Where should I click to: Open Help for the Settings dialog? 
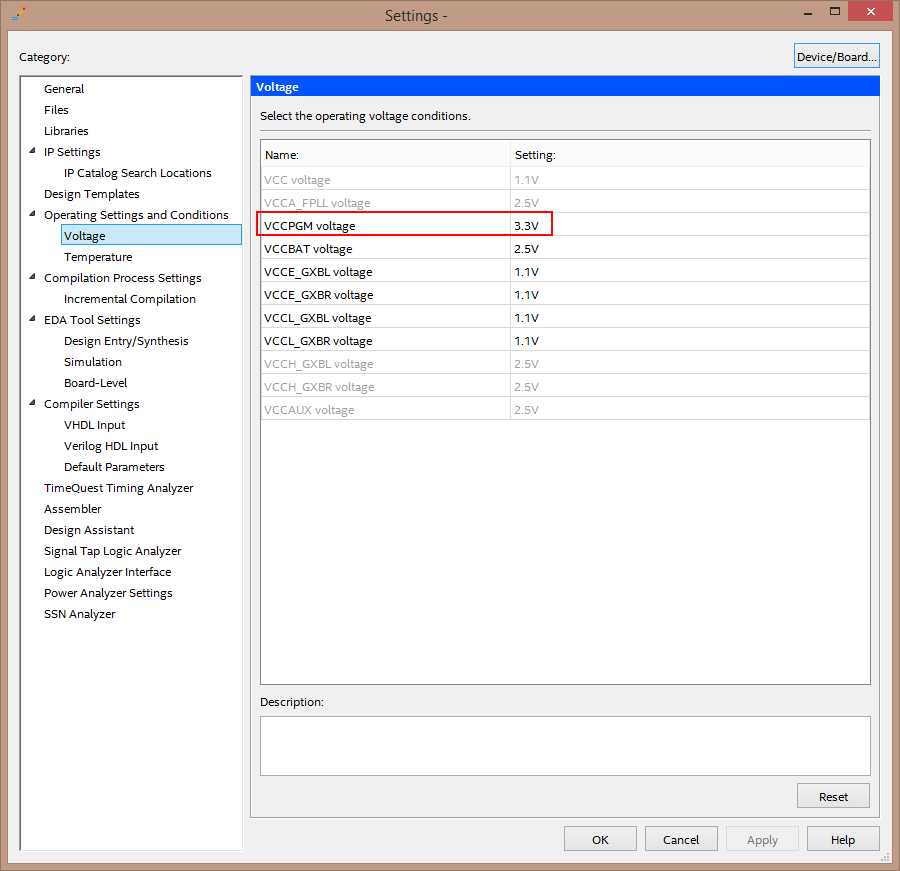pyautogui.click(x=843, y=839)
